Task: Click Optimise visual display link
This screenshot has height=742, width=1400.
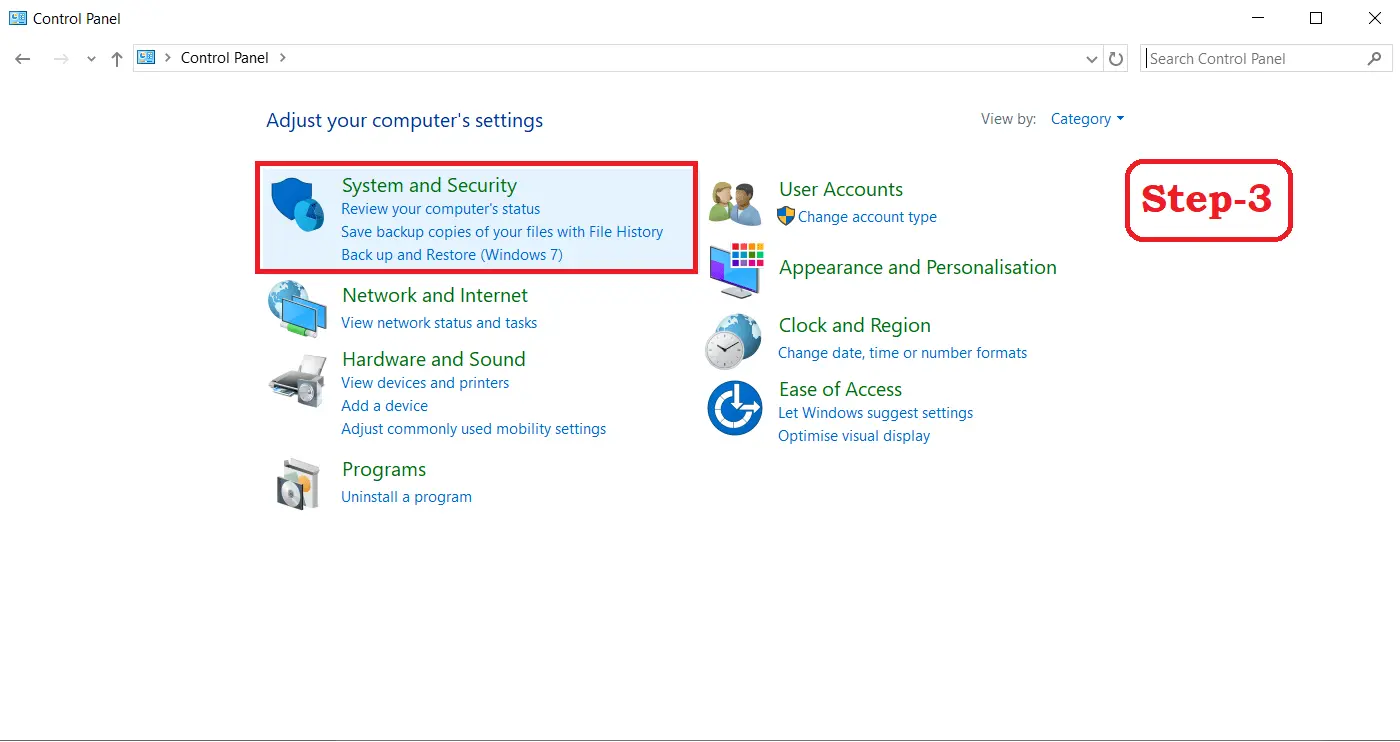Action: (x=854, y=436)
